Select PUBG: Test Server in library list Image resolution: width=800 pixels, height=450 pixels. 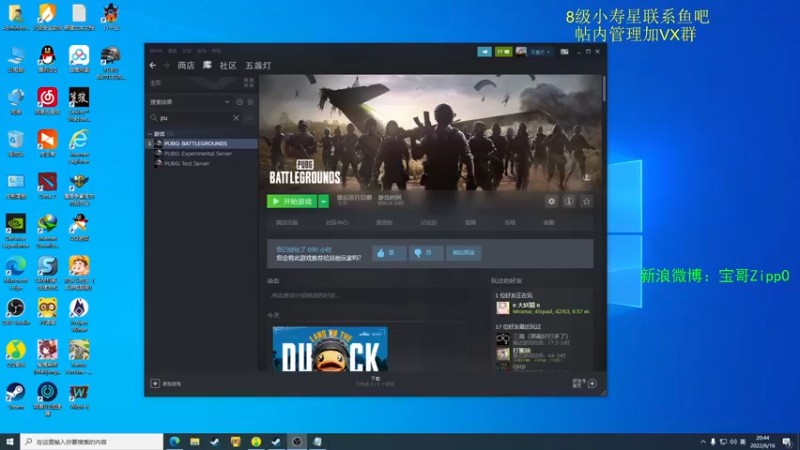202,164
